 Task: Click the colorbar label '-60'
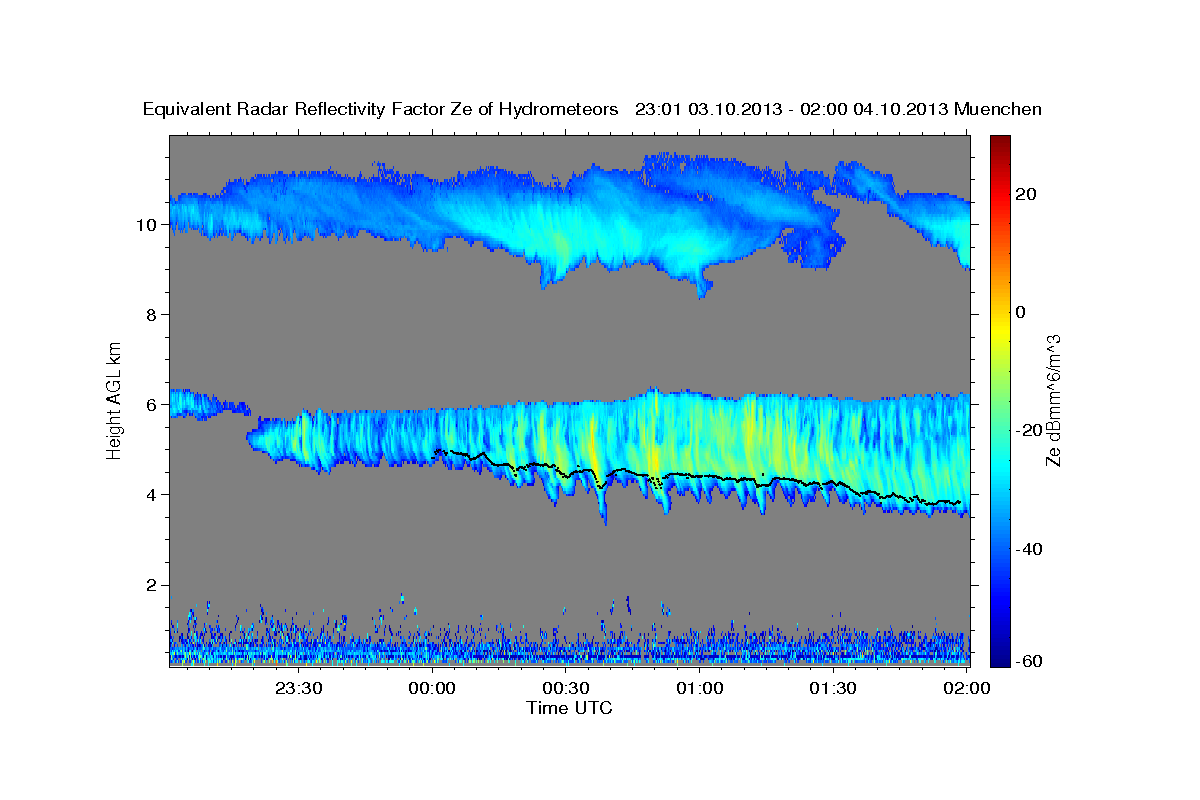[1027, 661]
